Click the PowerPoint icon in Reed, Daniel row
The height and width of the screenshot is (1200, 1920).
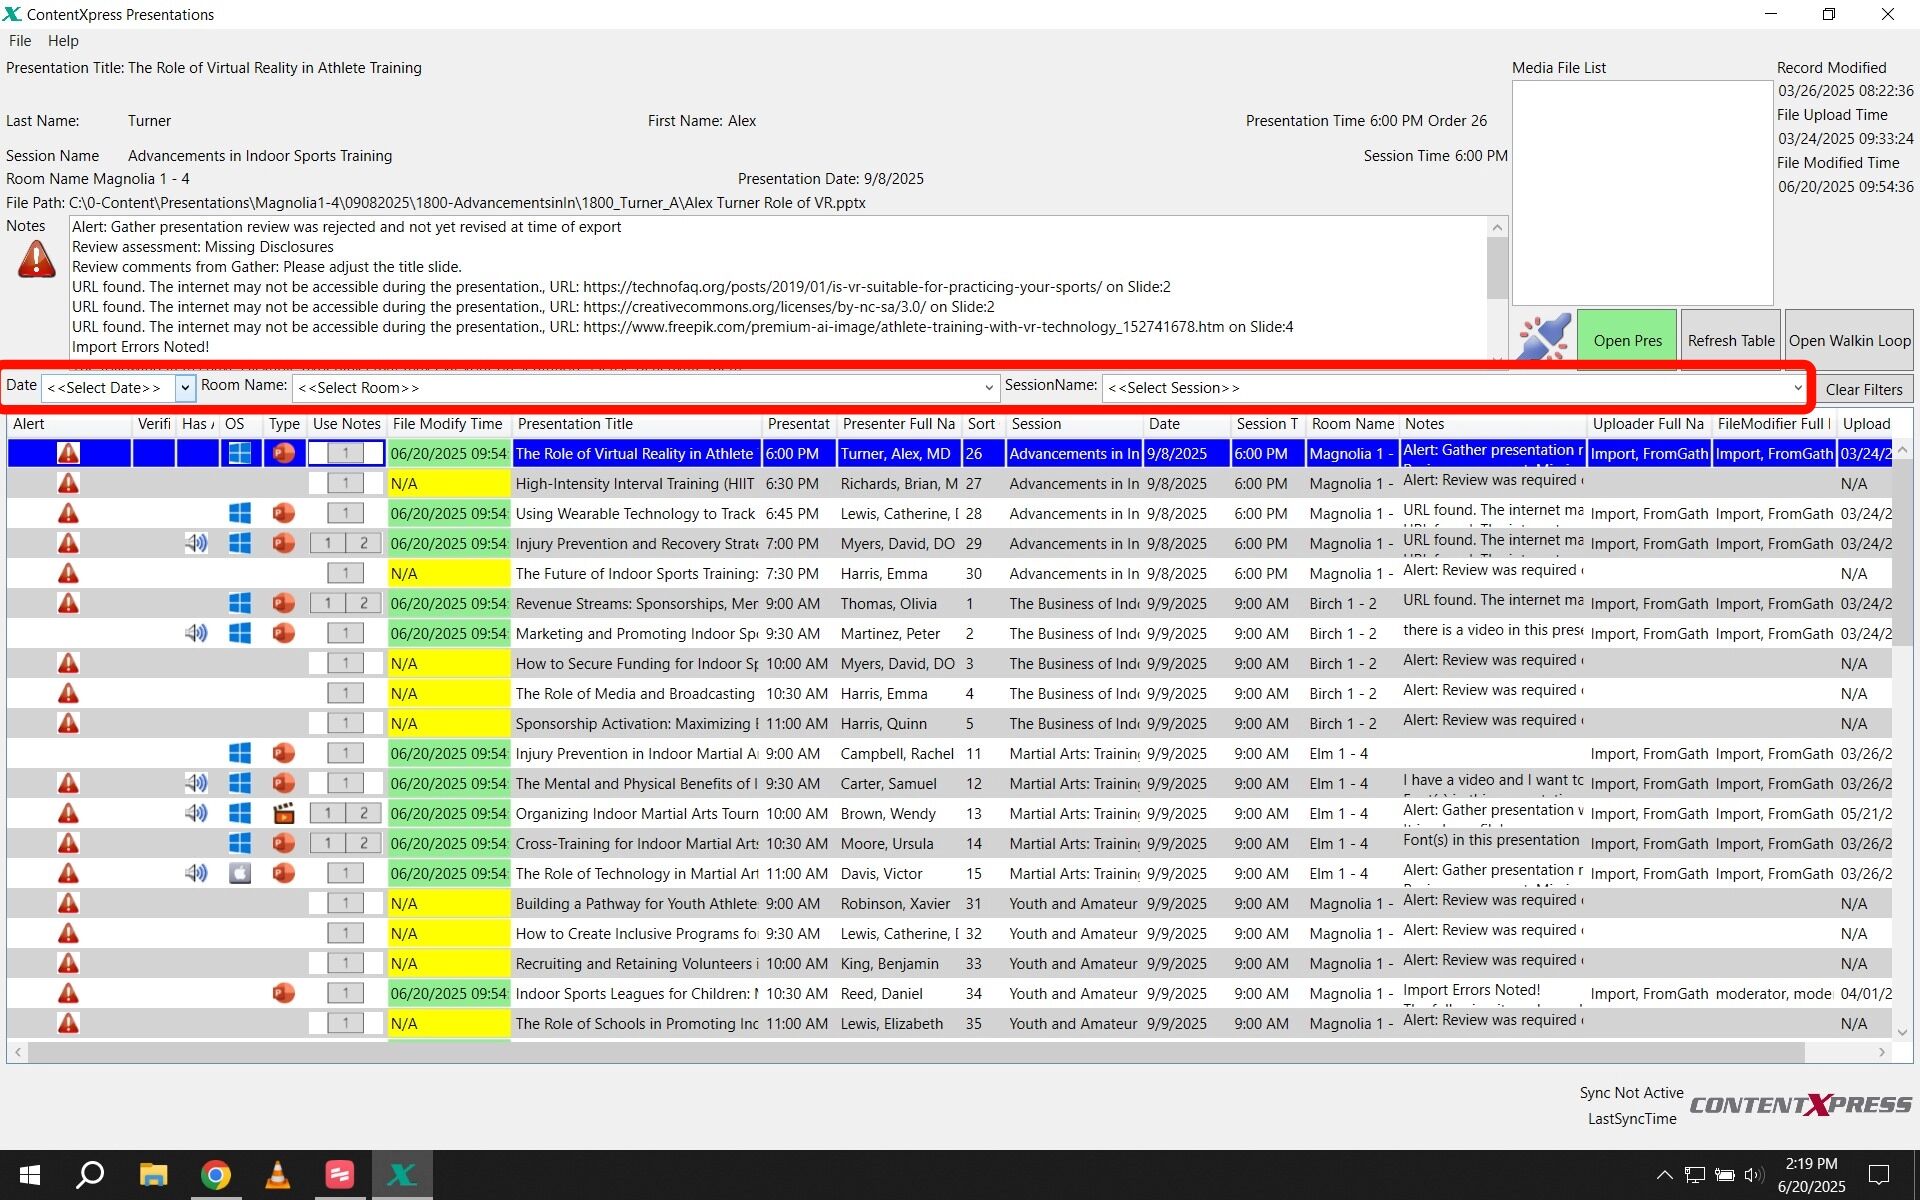(x=284, y=993)
